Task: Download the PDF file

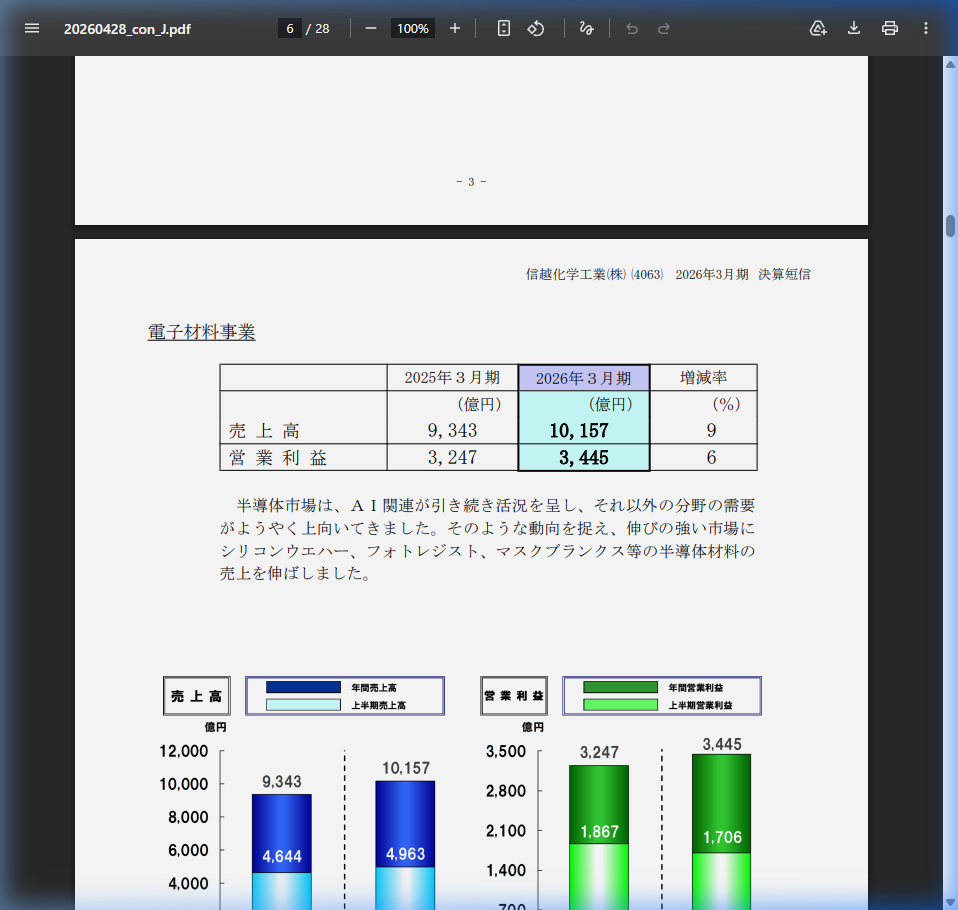Action: coord(854,29)
